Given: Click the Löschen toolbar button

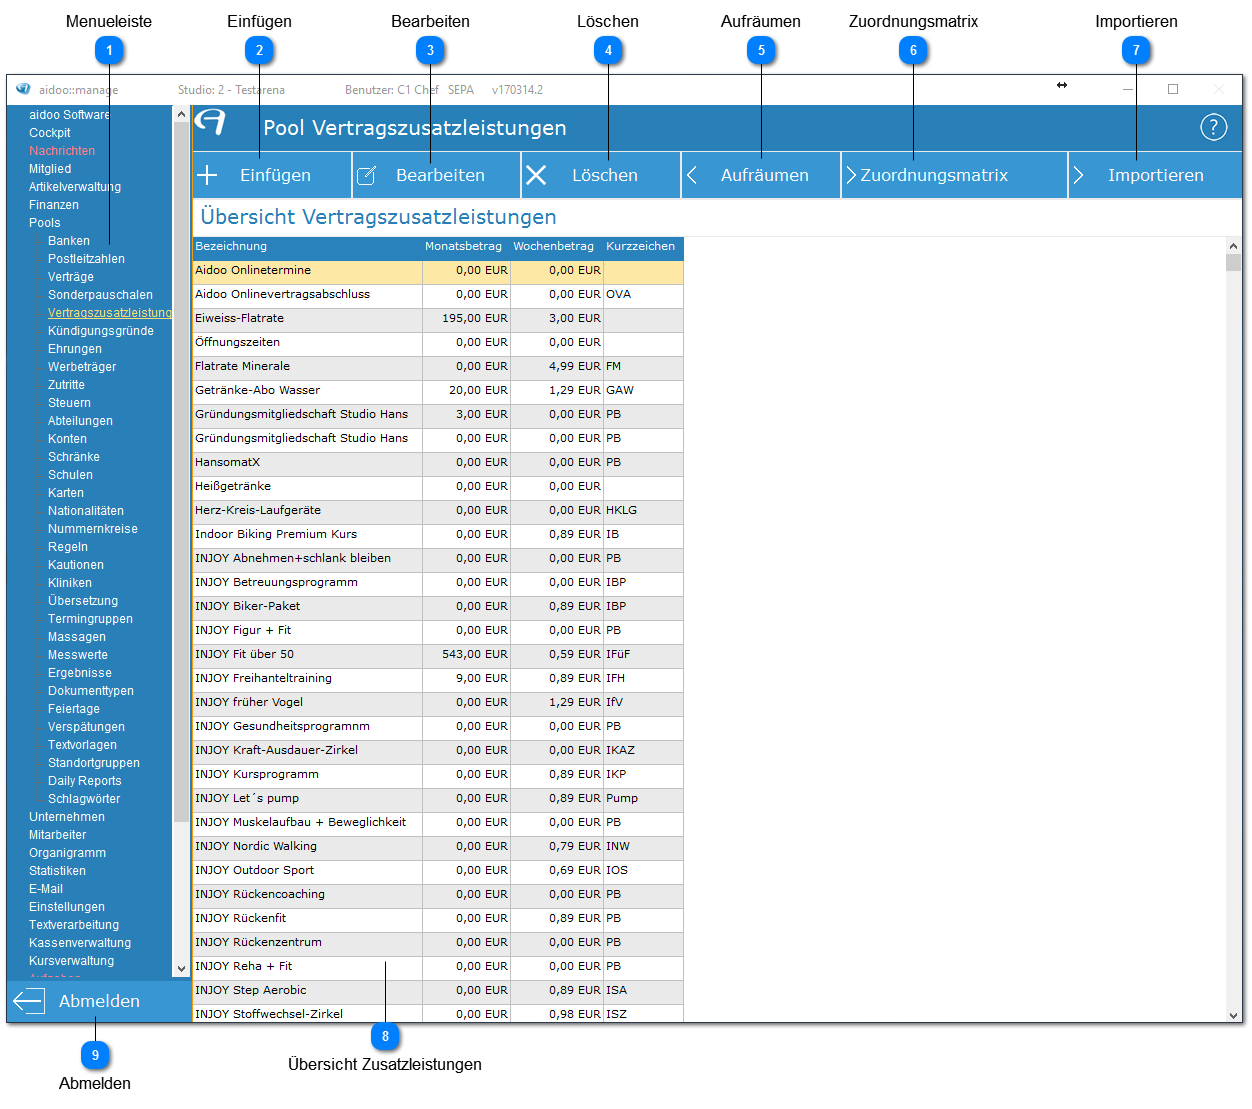Looking at the screenshot, I should point(601,175).
